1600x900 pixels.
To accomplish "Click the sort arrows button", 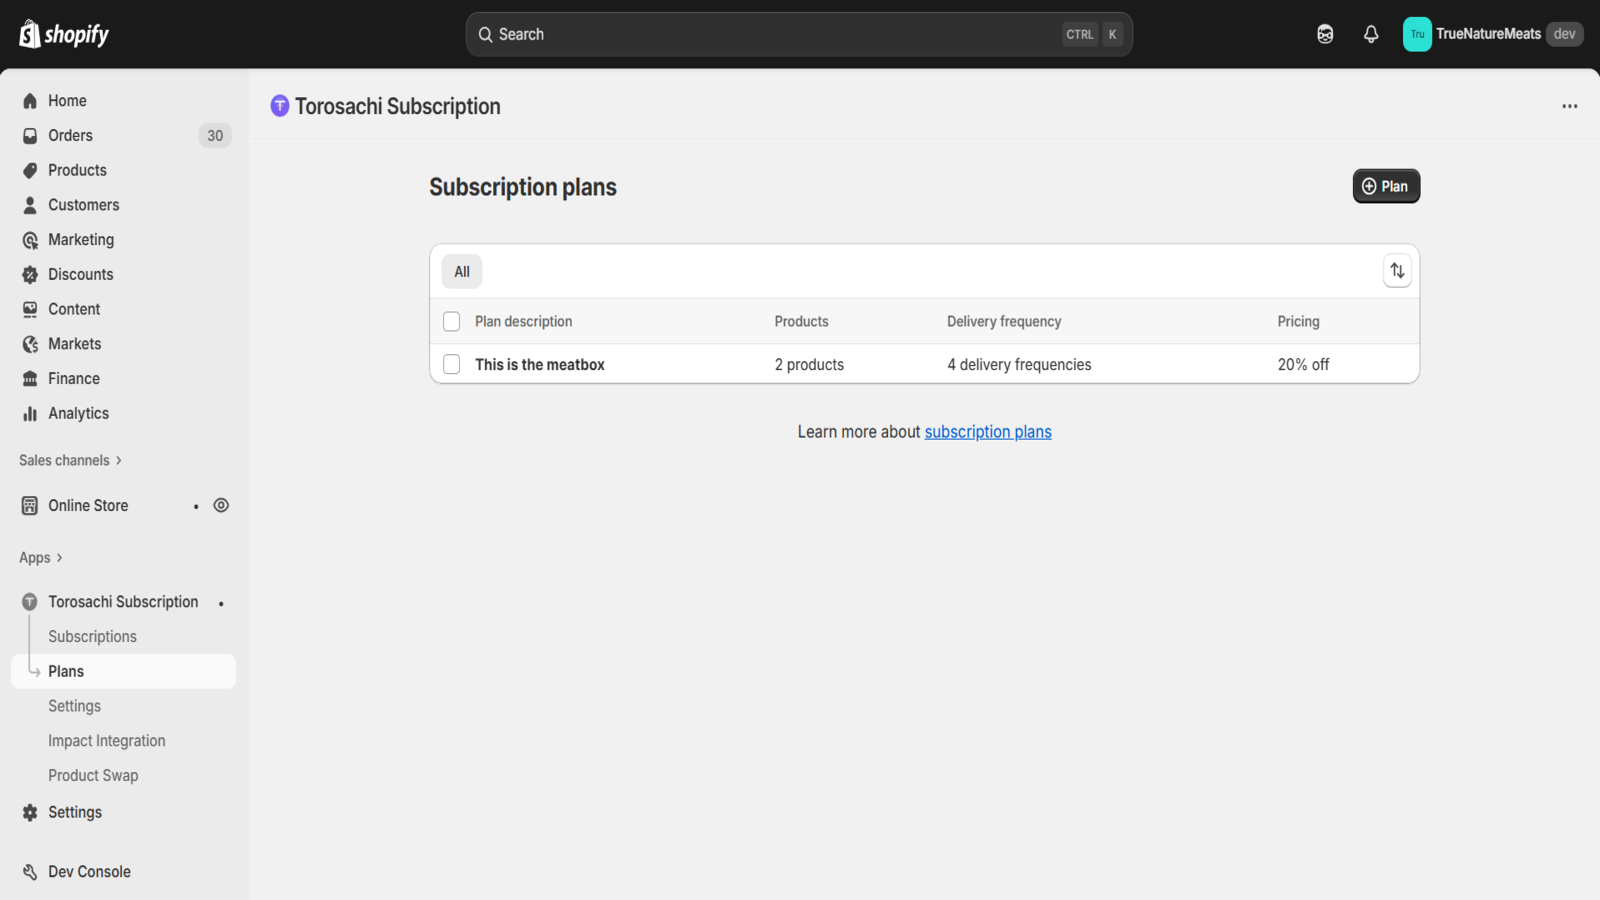I will pyautogui.click(x=1397, y=271).
